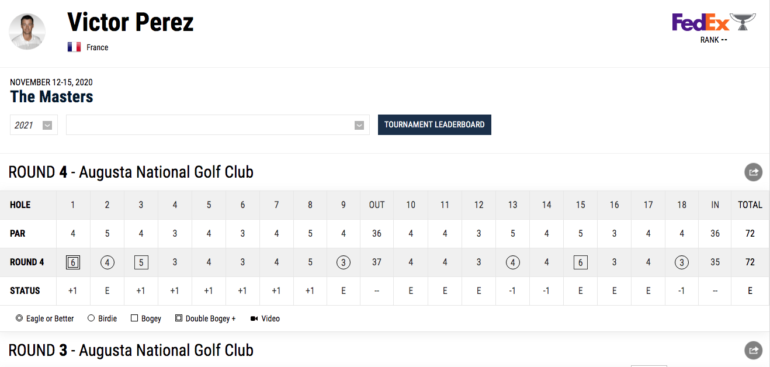Image resolution: width=770 pixels, height=367 pixels.
Task: Click the tournament dropdown arrow
Action: pyautogui.click(x=359, y=125)
